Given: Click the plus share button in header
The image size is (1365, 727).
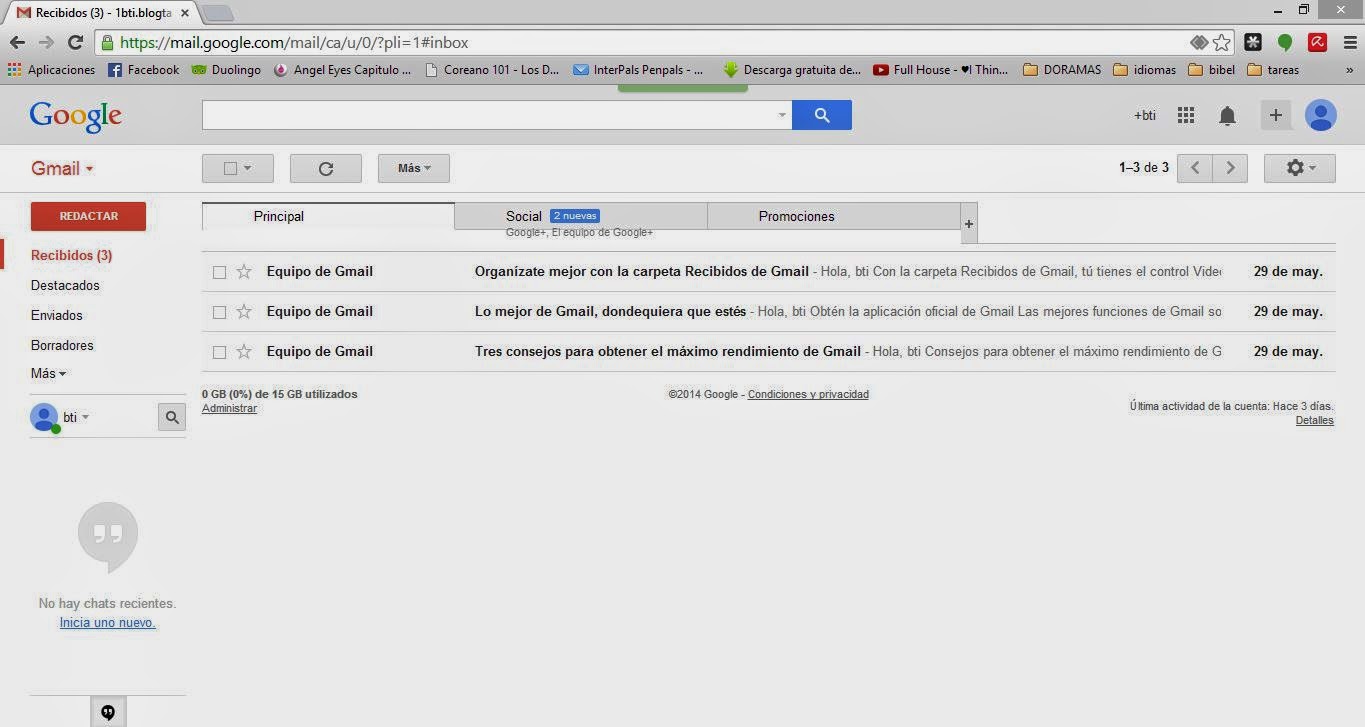Looking at the screenshot, I should click(1275, 115).
